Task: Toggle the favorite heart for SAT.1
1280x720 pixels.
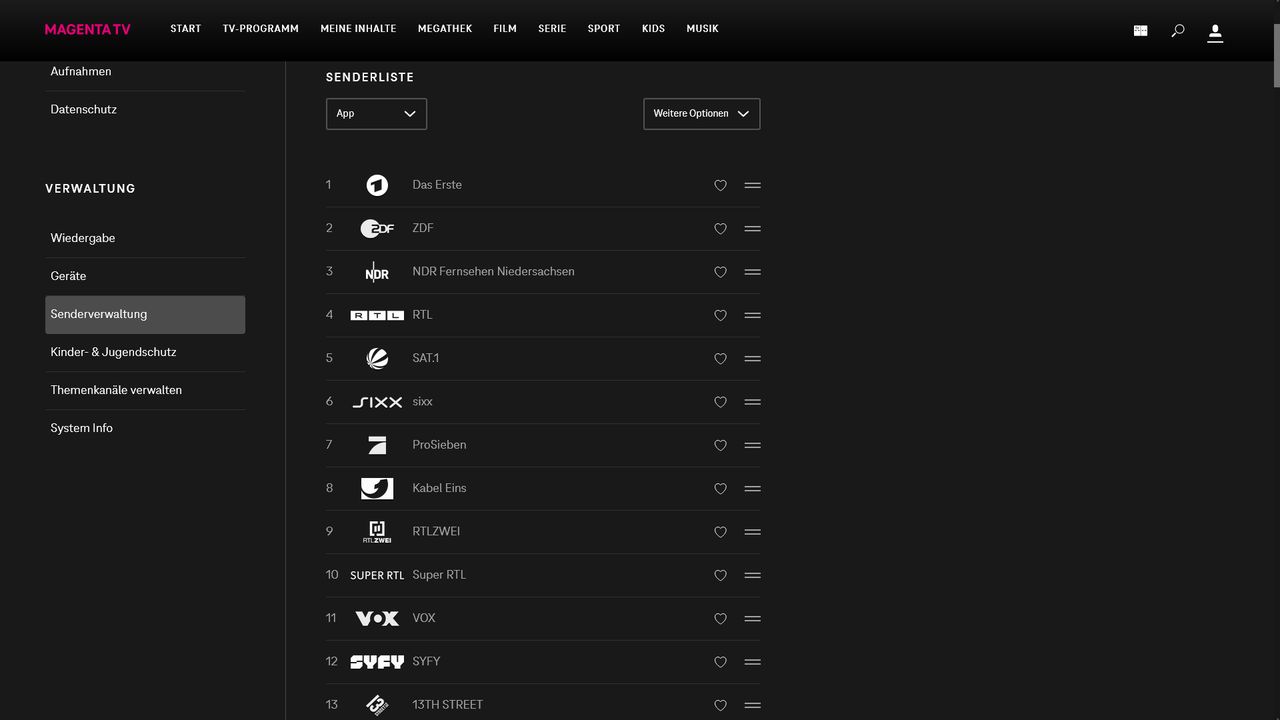Action: [720, 358]
